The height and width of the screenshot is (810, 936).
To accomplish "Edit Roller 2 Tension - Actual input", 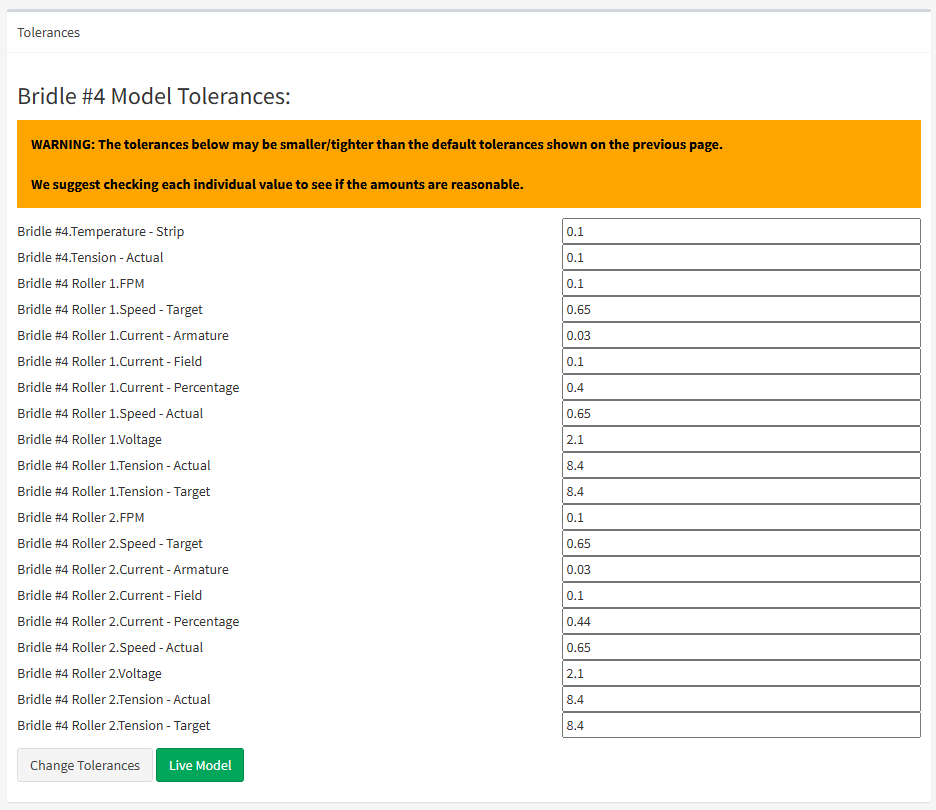I will point(740,699).
